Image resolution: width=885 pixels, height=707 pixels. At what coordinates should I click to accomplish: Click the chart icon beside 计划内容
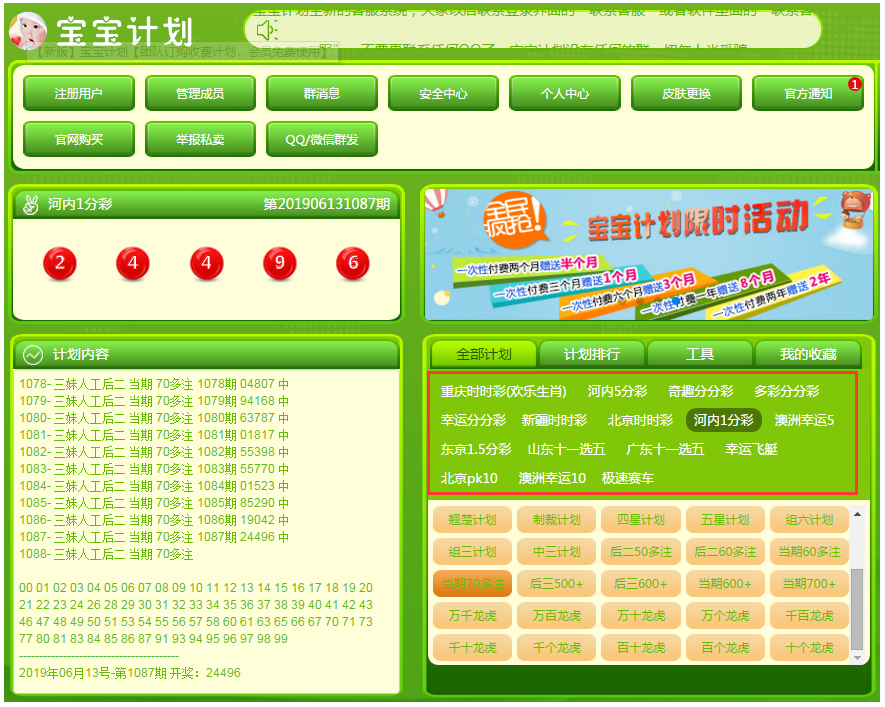[x=33, y=355]
